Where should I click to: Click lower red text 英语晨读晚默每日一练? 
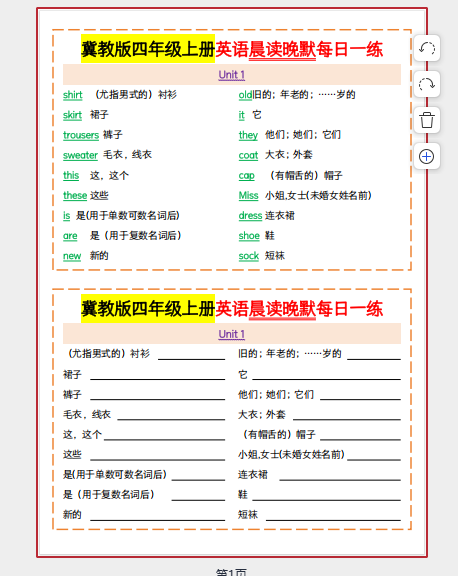click(x=299, y=309)
